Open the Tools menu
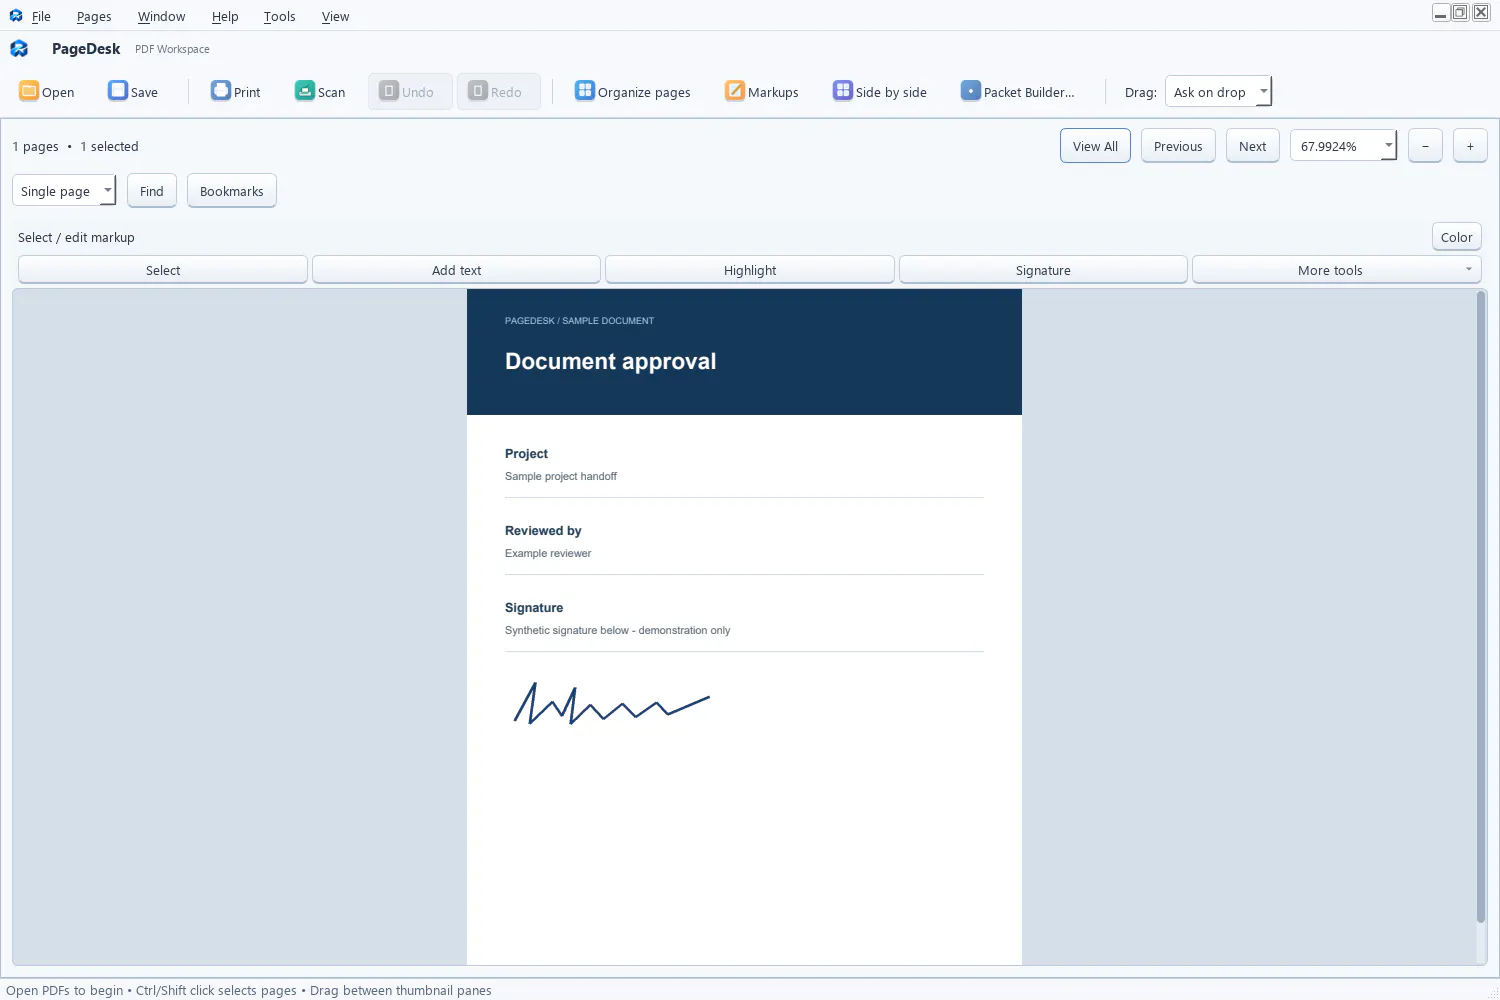Screen dimensions: 1500x1000 click(x=279, y=16)
